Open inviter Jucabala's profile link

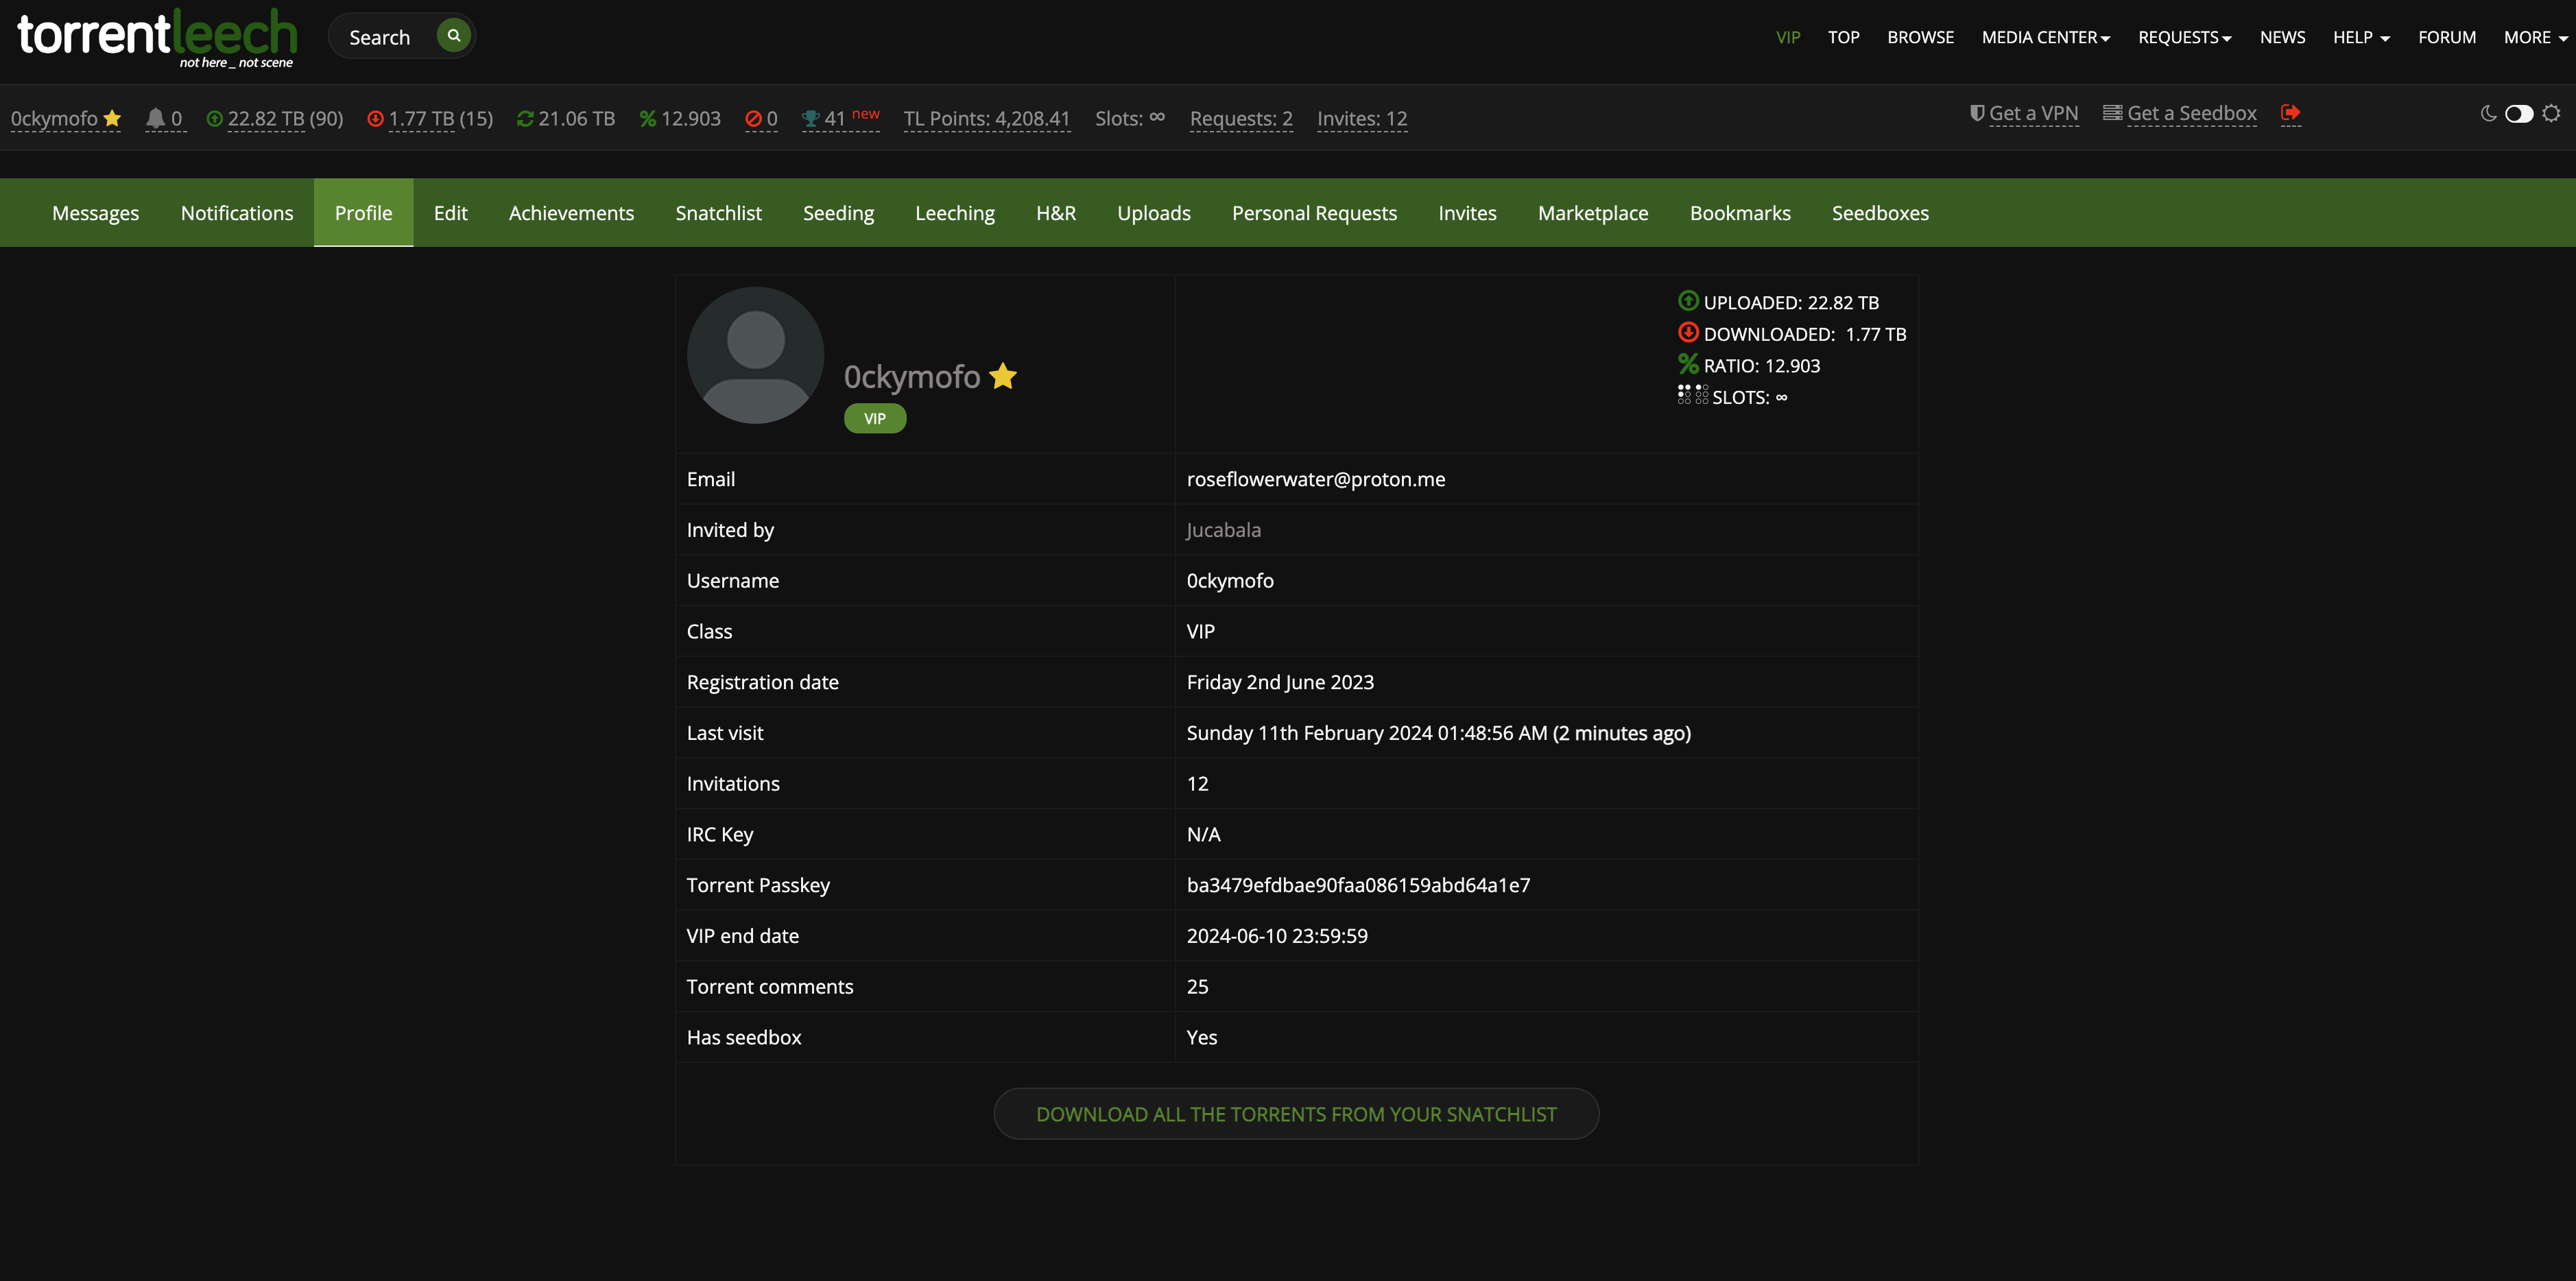coord(1223,530)
